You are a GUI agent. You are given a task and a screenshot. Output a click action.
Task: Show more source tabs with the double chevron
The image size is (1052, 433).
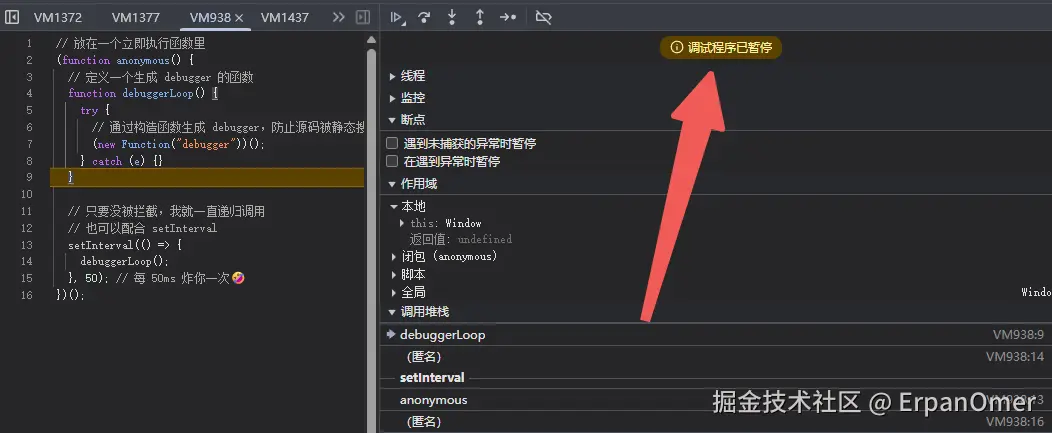click(339, 17)
